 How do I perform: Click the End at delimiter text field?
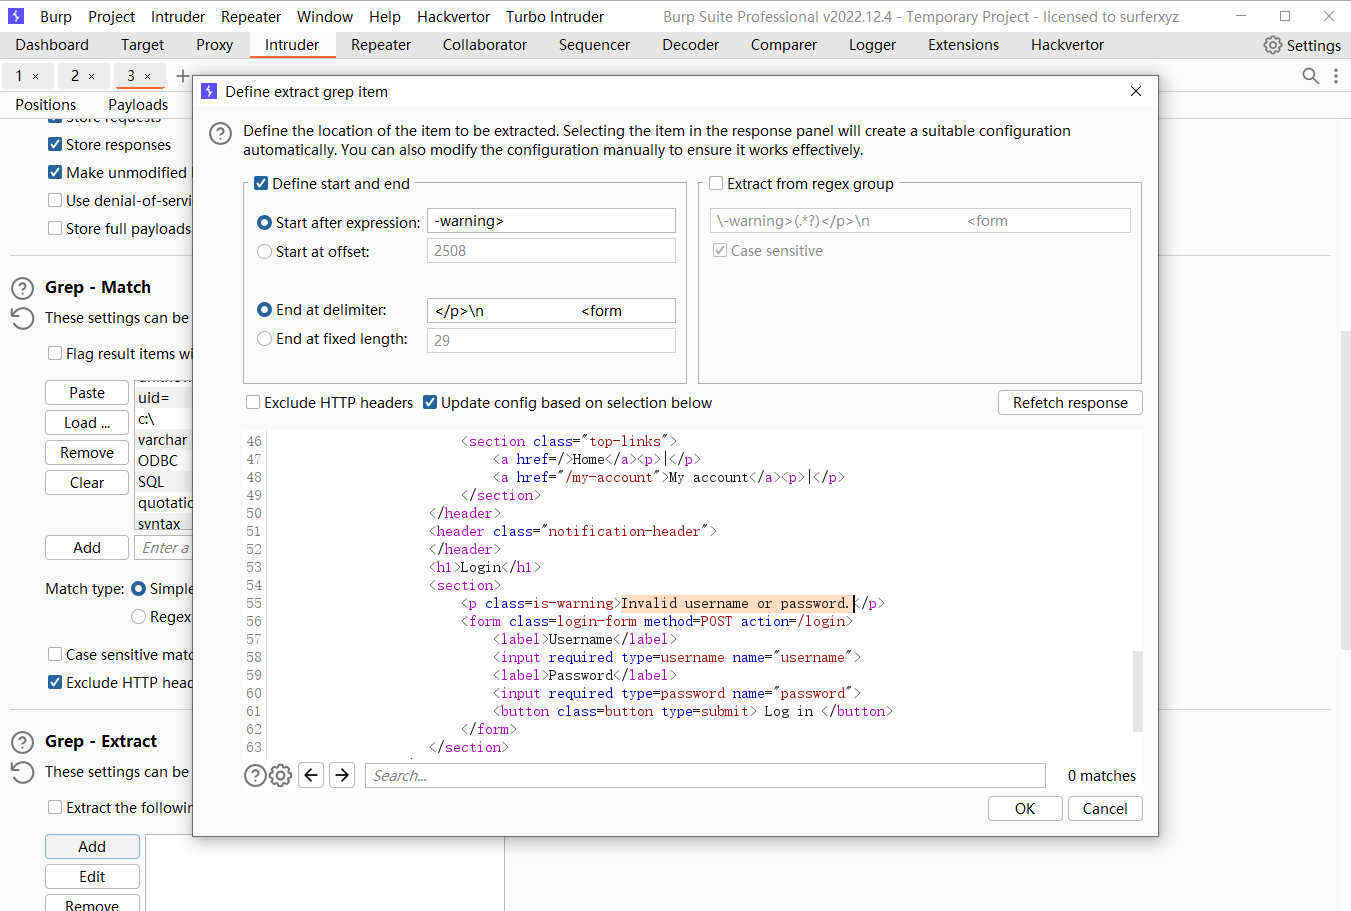(551, 311)
